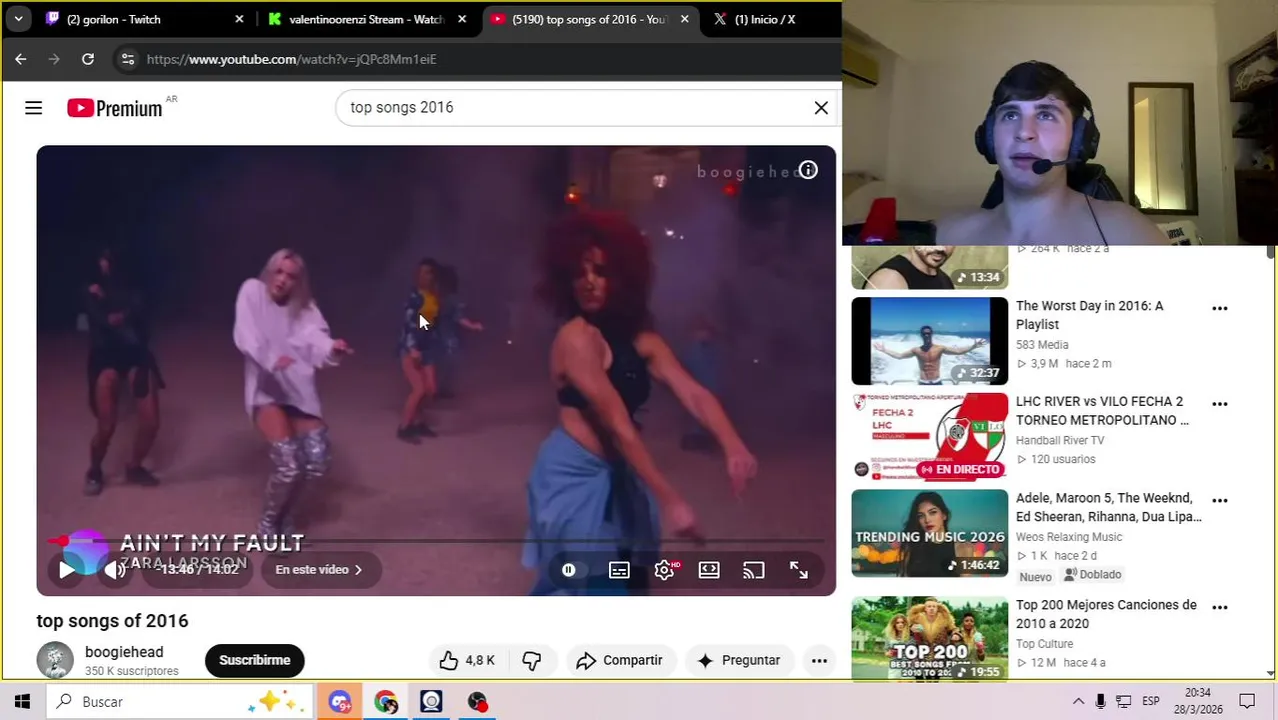Click the sidebar scrollbar down arrow

click(1271, 673)
